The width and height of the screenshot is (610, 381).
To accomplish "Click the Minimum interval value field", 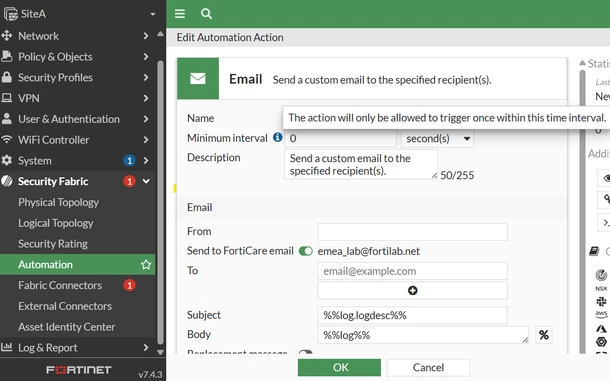I will click(x=340, y=139).
